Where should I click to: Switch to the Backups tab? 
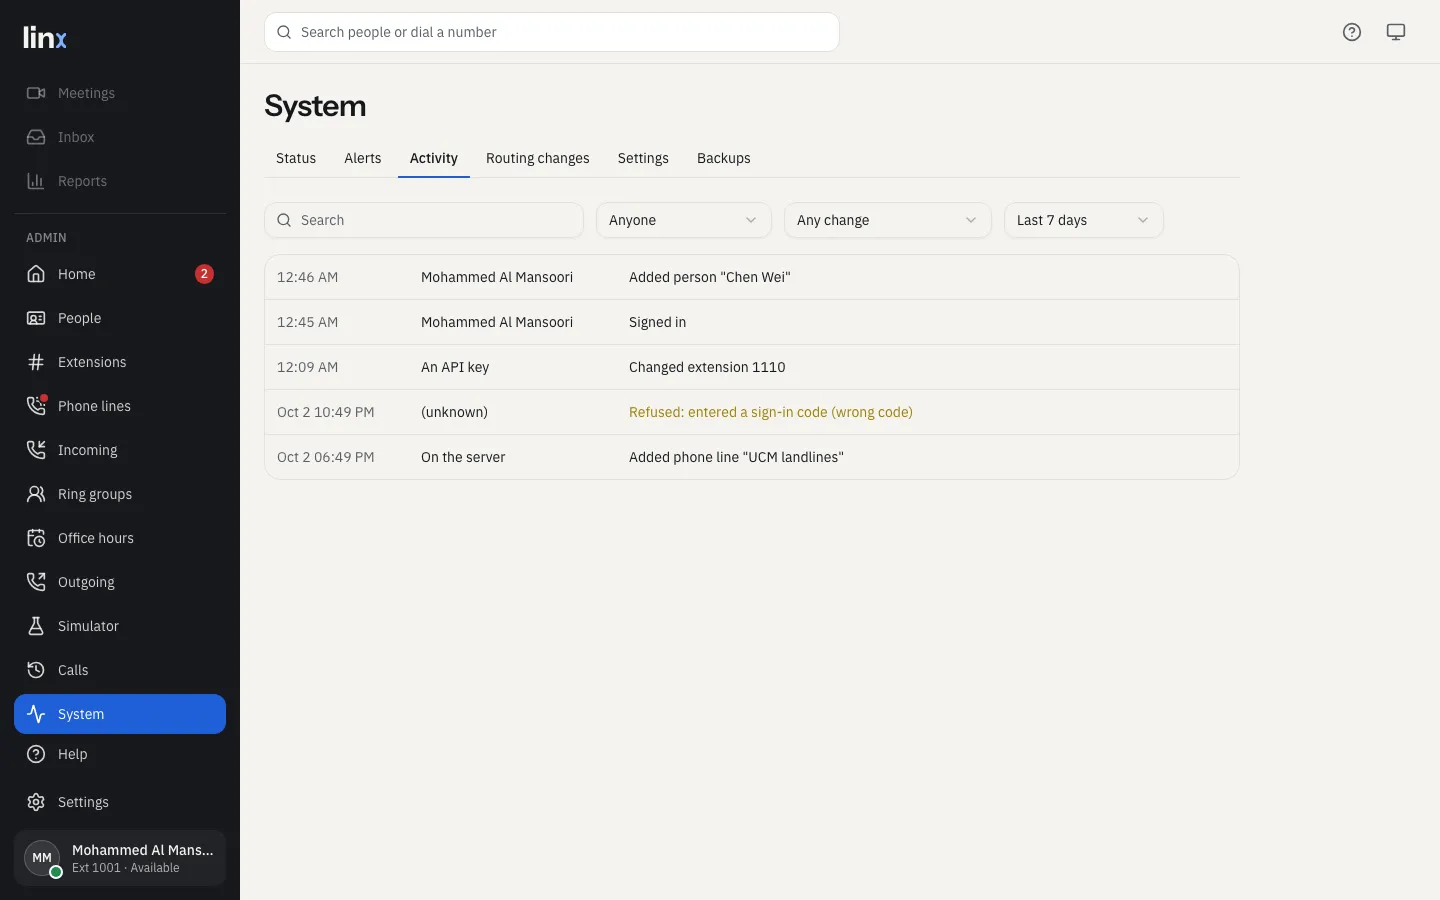(724, 158)
